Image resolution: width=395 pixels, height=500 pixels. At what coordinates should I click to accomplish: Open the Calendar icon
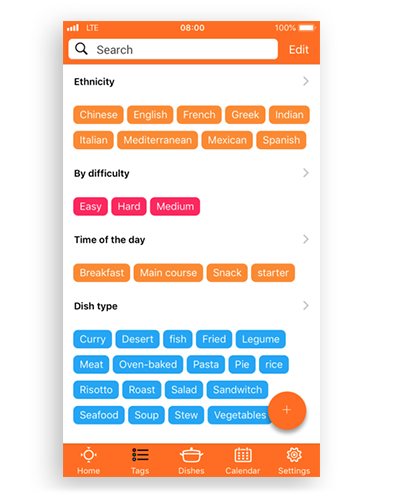click(x=243, y=455)
